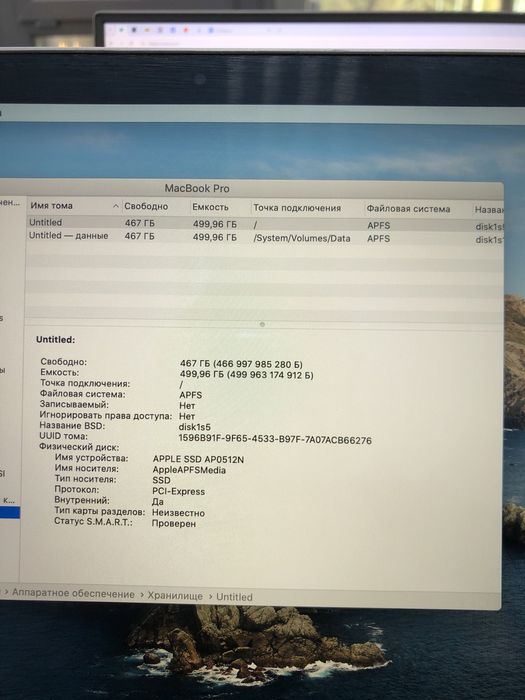Click the Untitled breadcrumb in path bar
The width and height of the screenshot is (525, 700).
tap(234, 597)
